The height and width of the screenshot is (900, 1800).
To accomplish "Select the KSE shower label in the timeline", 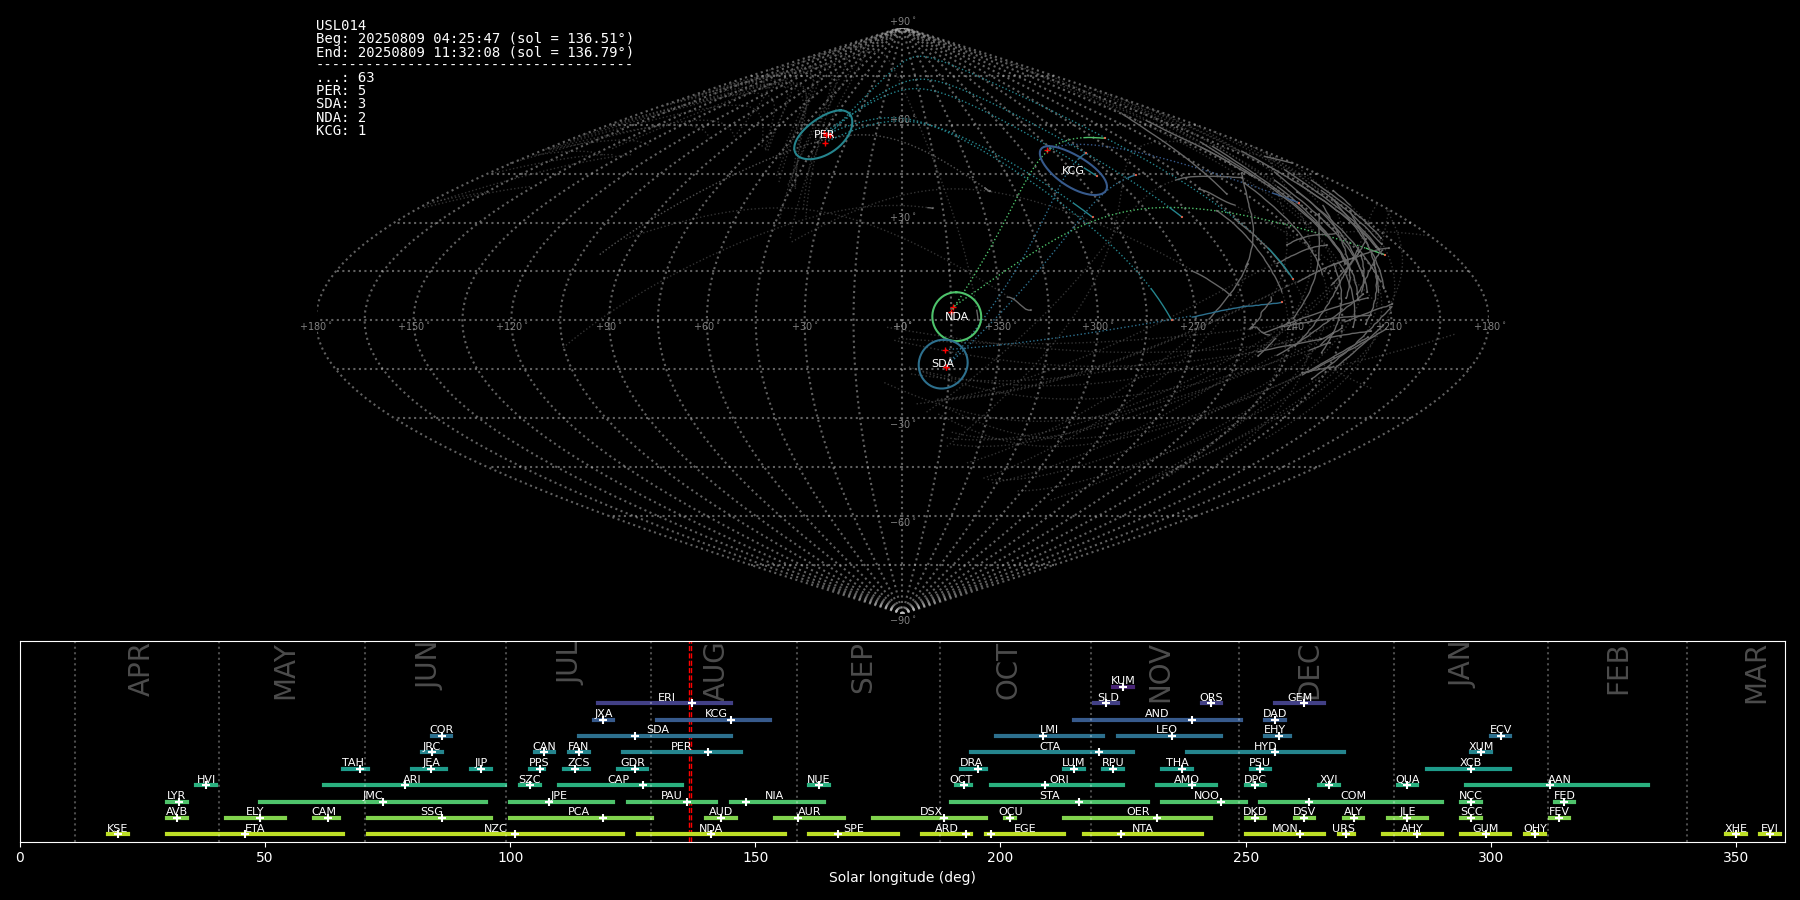I will coord(117,829).
